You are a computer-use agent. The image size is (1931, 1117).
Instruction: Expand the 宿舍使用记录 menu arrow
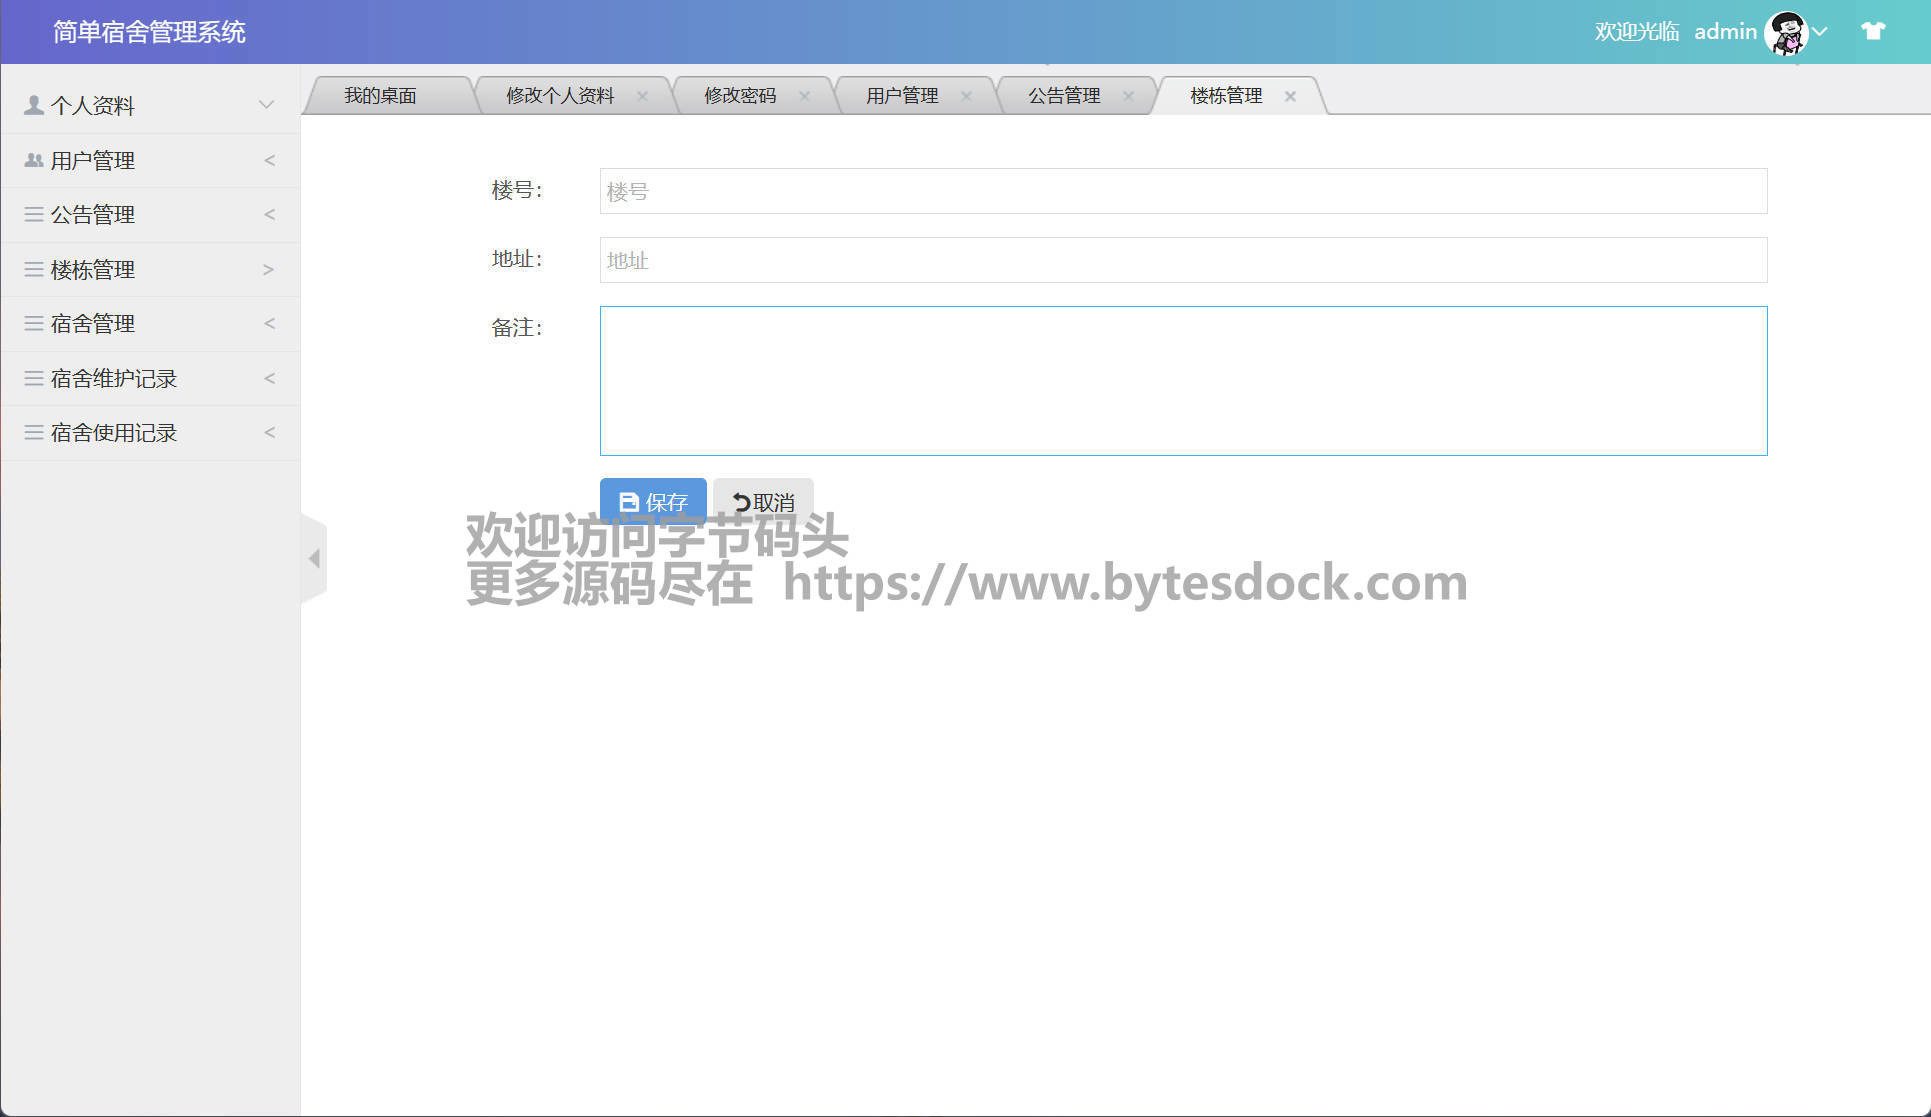[x=269, y=432]
